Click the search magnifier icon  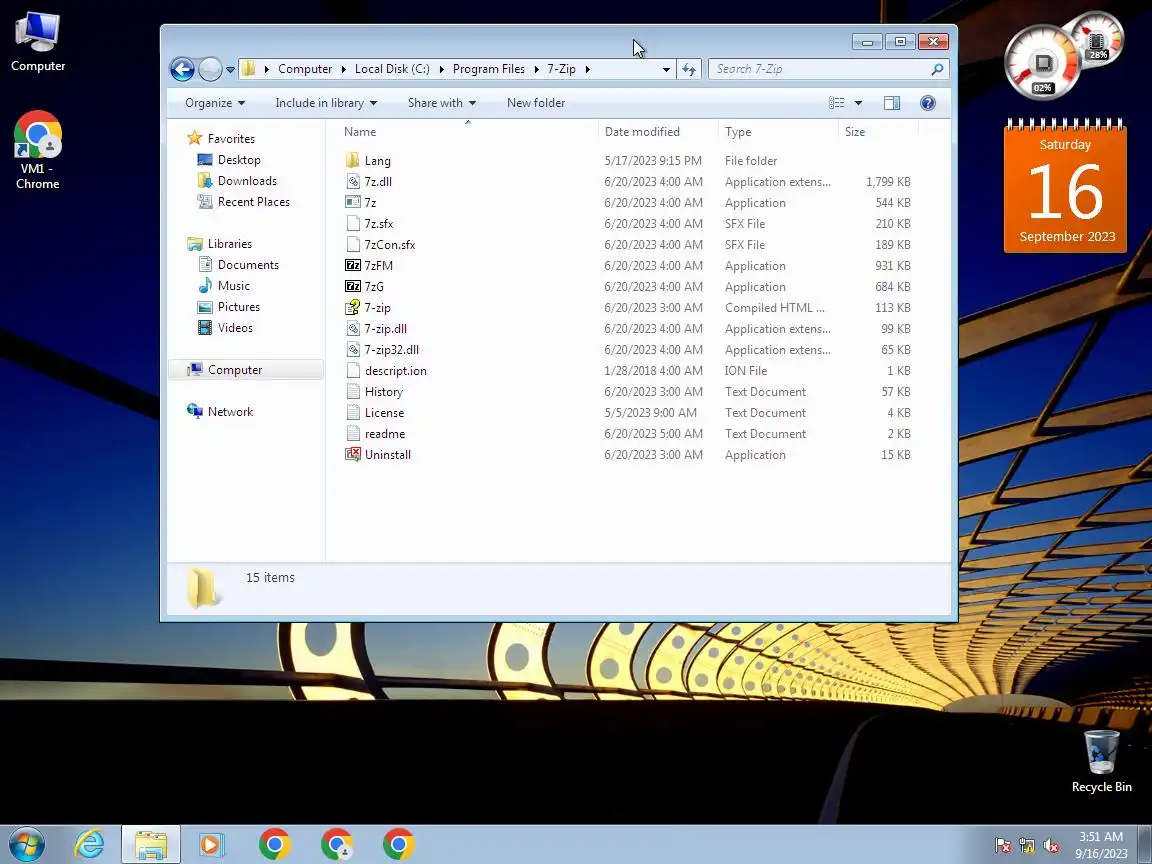click(937, 69)
